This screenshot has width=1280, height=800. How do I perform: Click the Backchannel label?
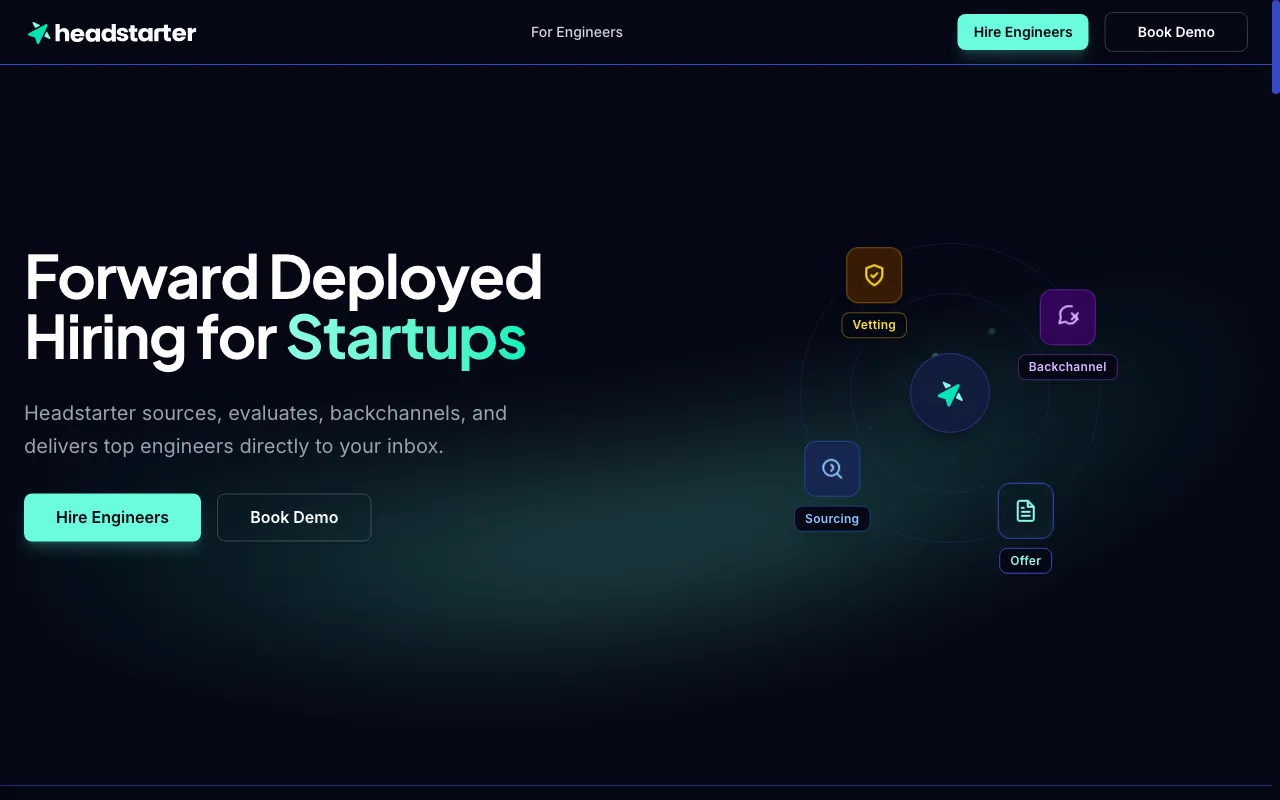pos(1068,367)
